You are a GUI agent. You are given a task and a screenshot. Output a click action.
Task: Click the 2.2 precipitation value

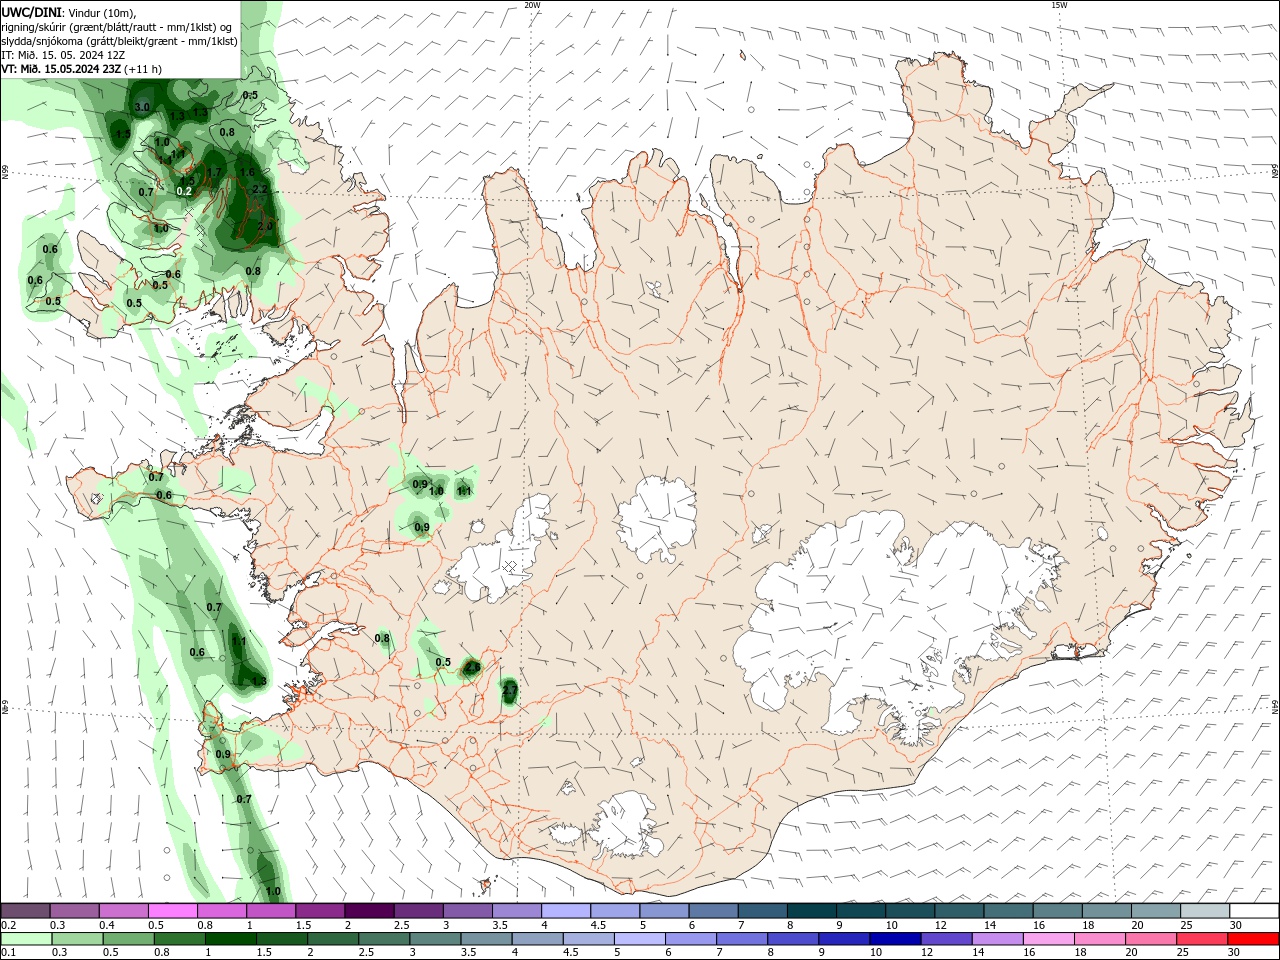tap(260, 189)
